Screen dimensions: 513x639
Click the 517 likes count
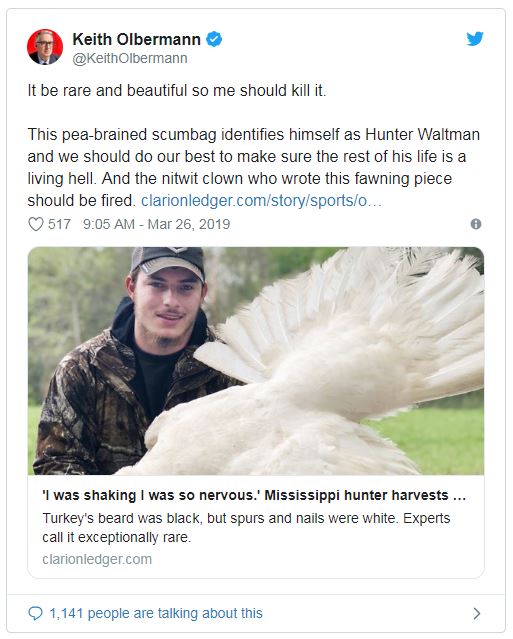click(59, 224)
